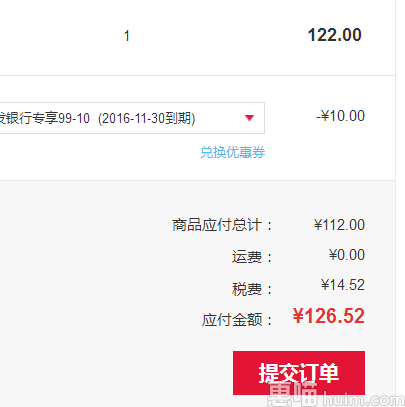405x407 pixels.
Task: Click the coupon discount amount -¥10.00
Action: 340,116
